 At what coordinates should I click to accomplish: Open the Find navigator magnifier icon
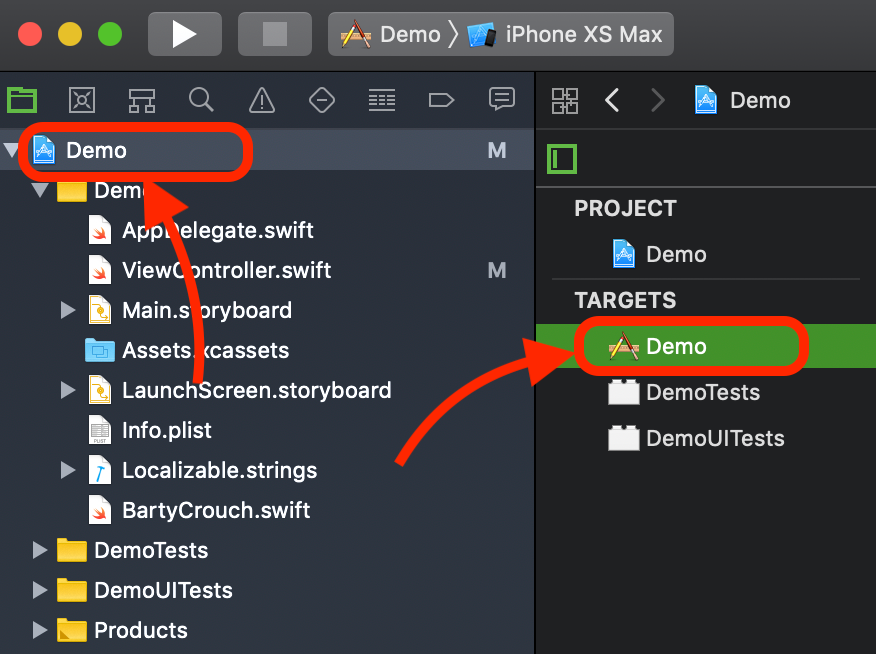(201, 101)
